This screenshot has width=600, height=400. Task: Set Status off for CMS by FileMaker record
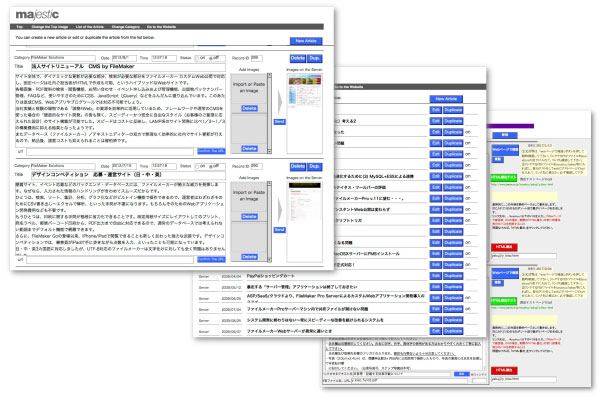[x=211, y=58]
